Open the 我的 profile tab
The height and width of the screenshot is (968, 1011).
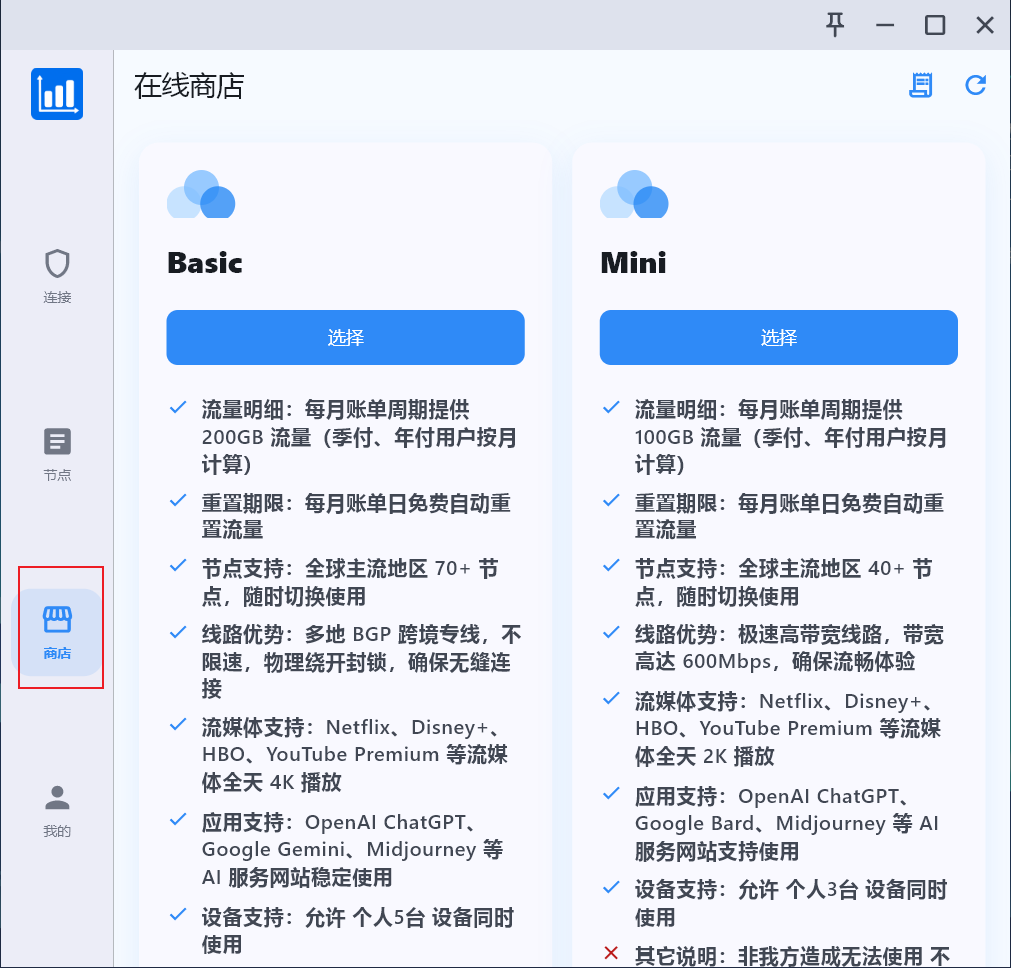click(57, 810)
